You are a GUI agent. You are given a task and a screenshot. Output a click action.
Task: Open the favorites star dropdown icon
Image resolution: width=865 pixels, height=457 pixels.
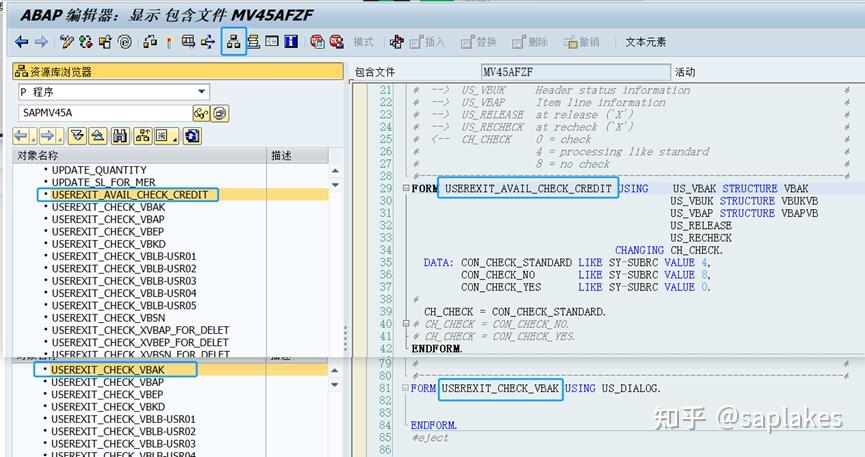[x=166, y=136]
